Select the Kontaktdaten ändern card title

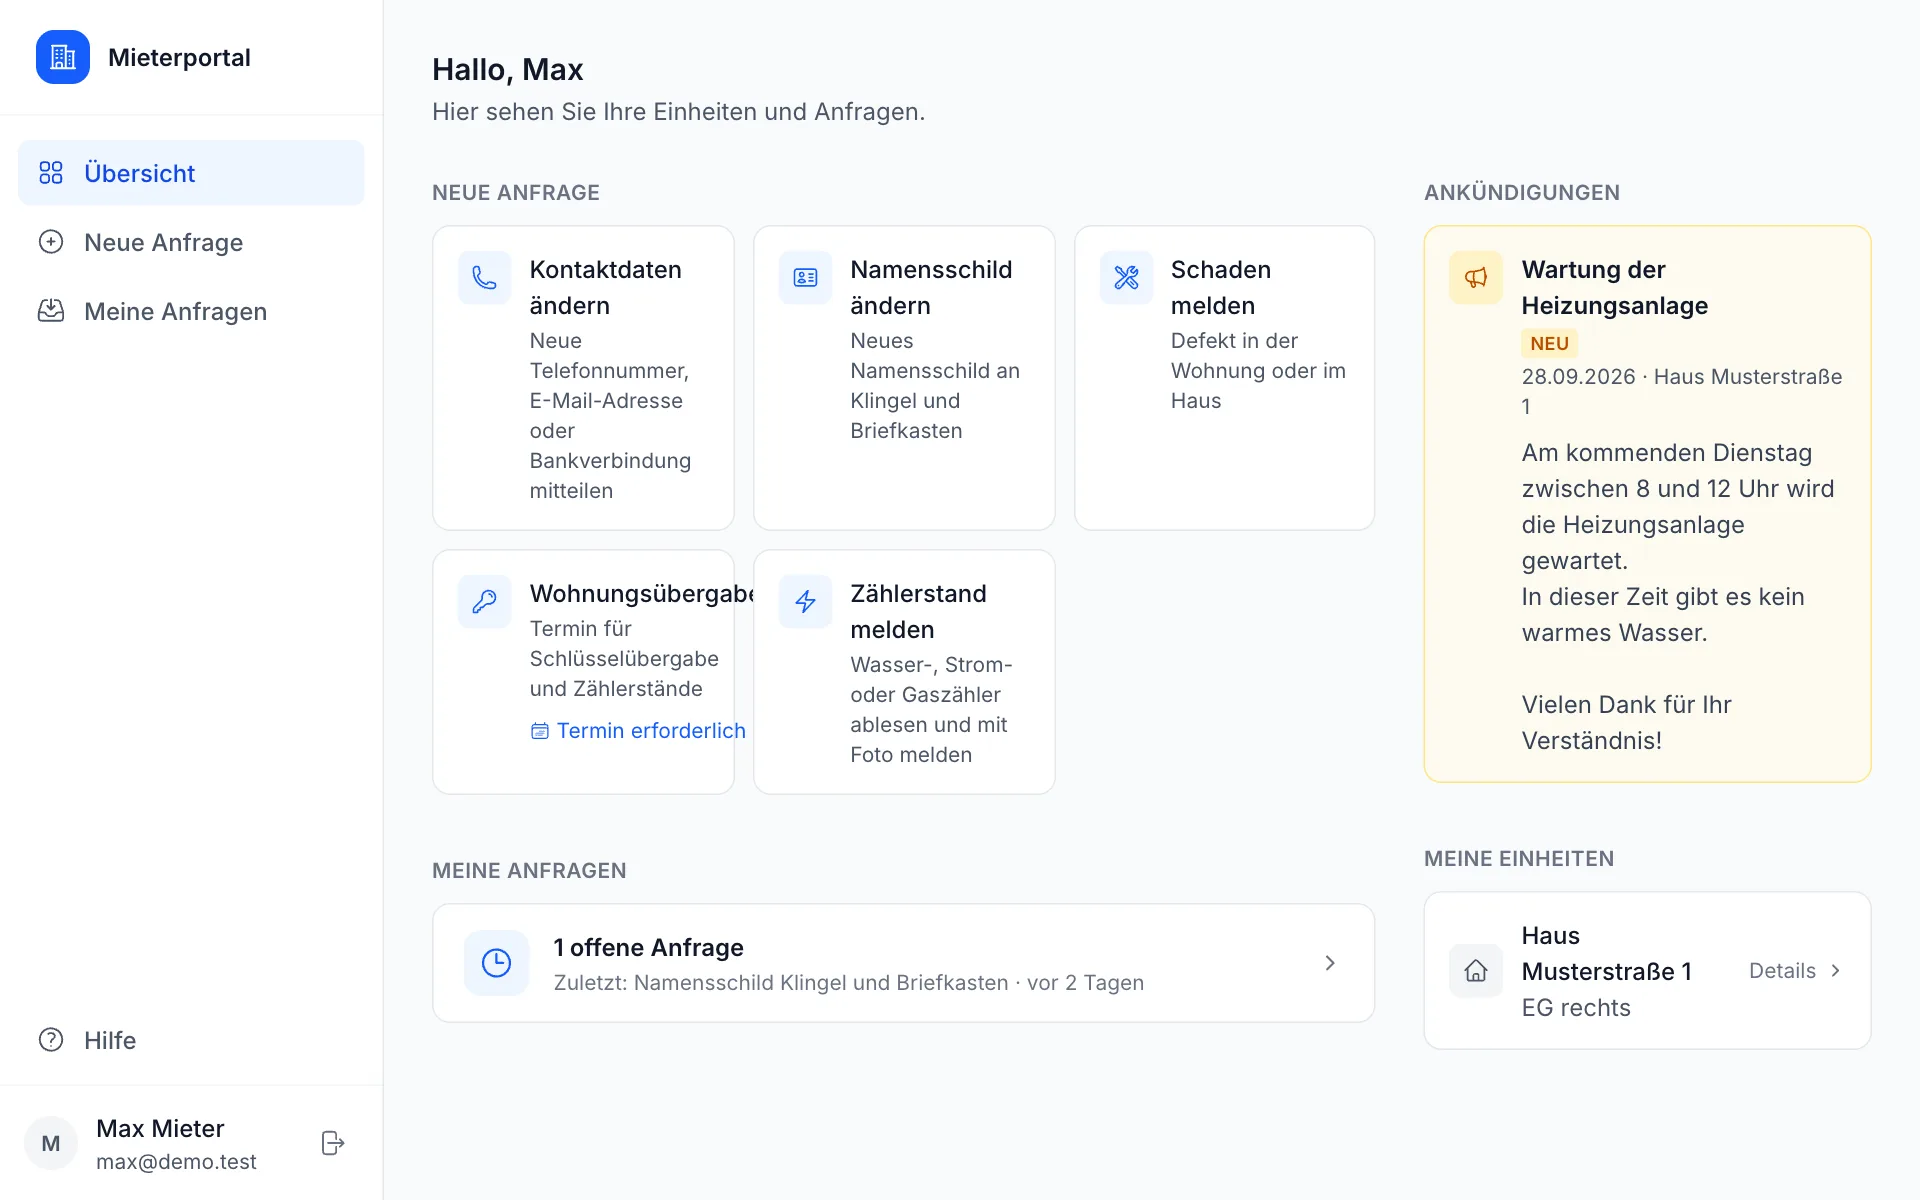coord(605,287)
